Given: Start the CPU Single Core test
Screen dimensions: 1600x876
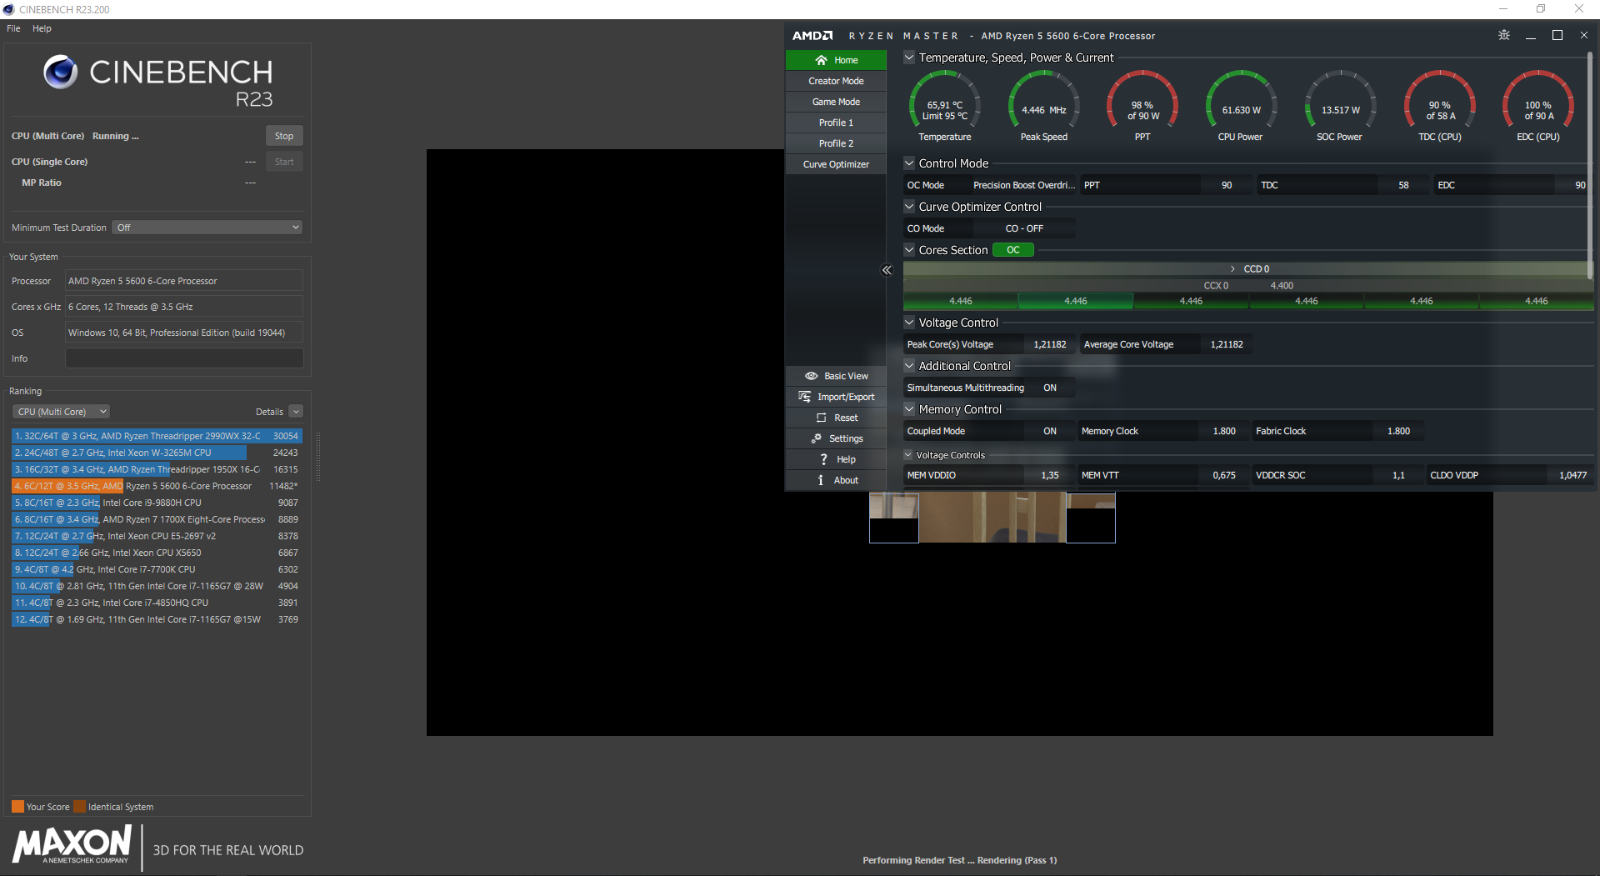Looking at the screenshot, I should point(284,162).
